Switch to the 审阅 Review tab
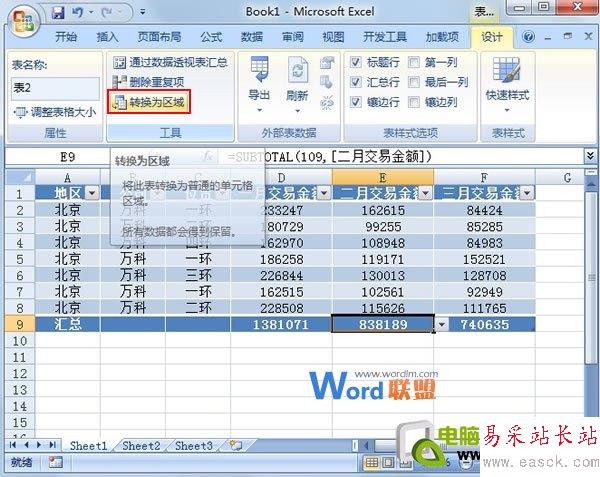The width and height of the screenshot is (600, 477). pyautogui.click(x=293, y=37)
